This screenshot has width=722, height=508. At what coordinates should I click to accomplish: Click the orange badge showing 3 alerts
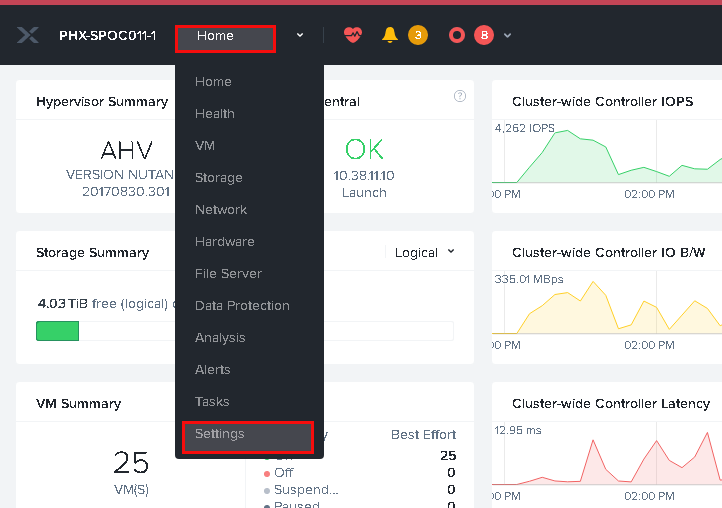click(x=418, y=35)
